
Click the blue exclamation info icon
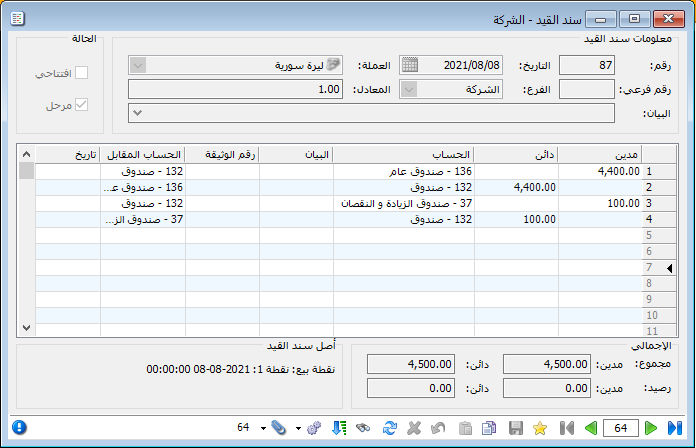pos(19,428)
